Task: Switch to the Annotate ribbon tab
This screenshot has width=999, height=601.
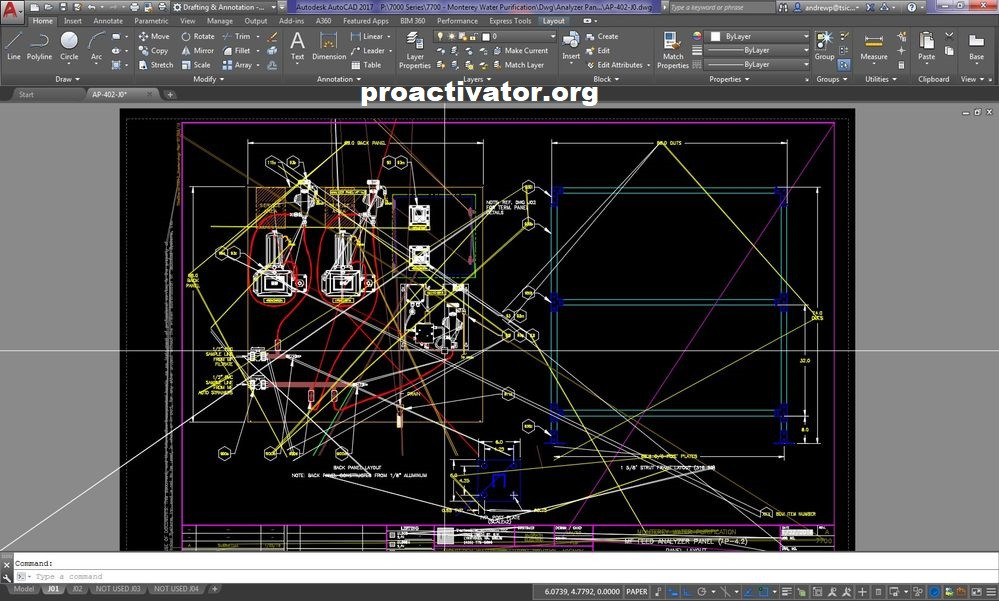Action: (108, 21)
